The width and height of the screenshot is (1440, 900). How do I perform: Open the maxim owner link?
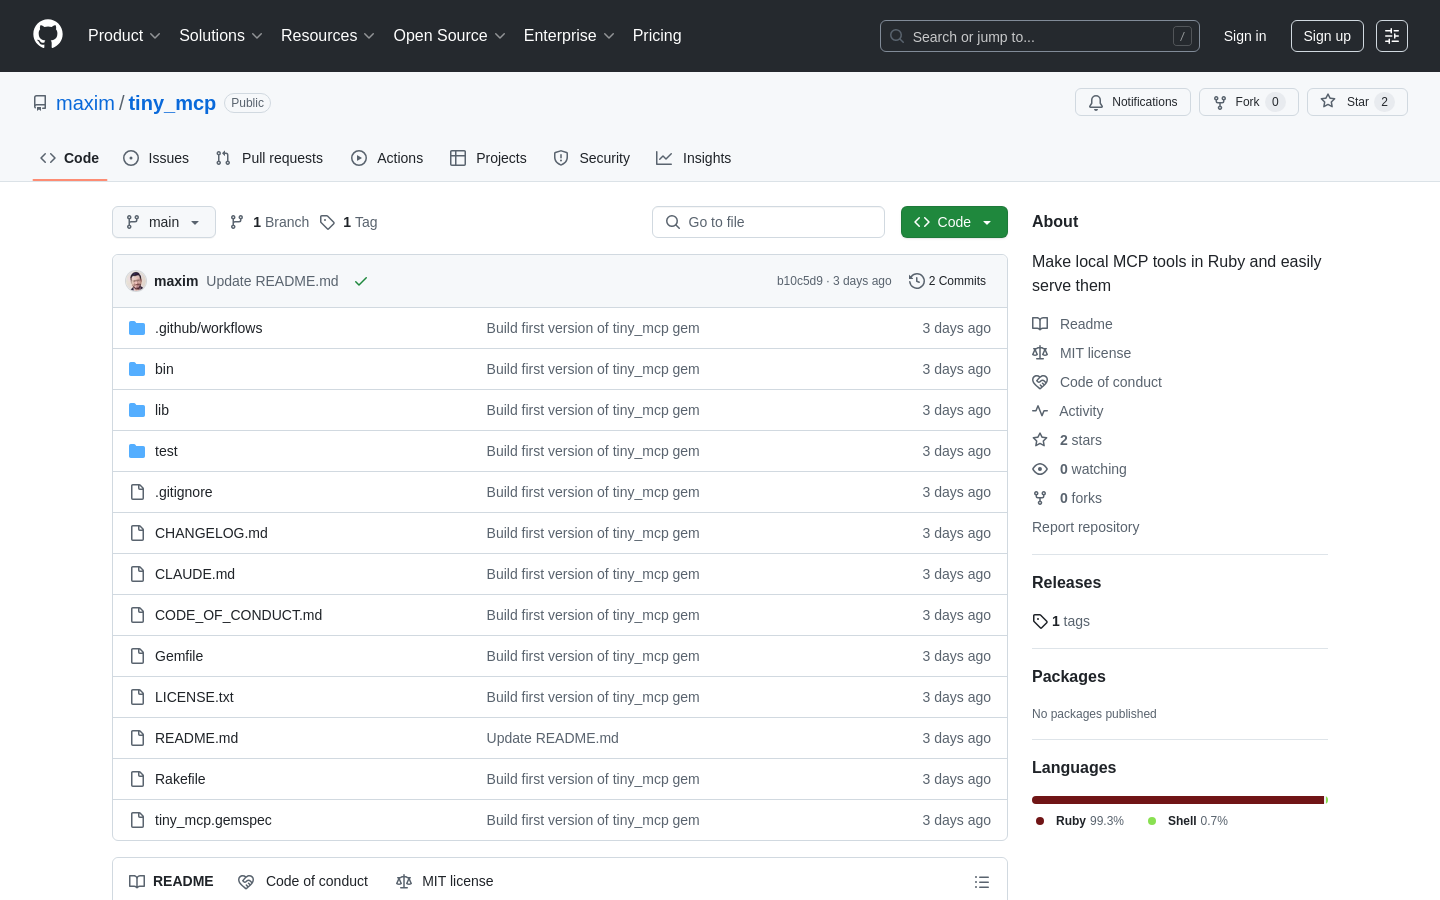click(85, 103)
